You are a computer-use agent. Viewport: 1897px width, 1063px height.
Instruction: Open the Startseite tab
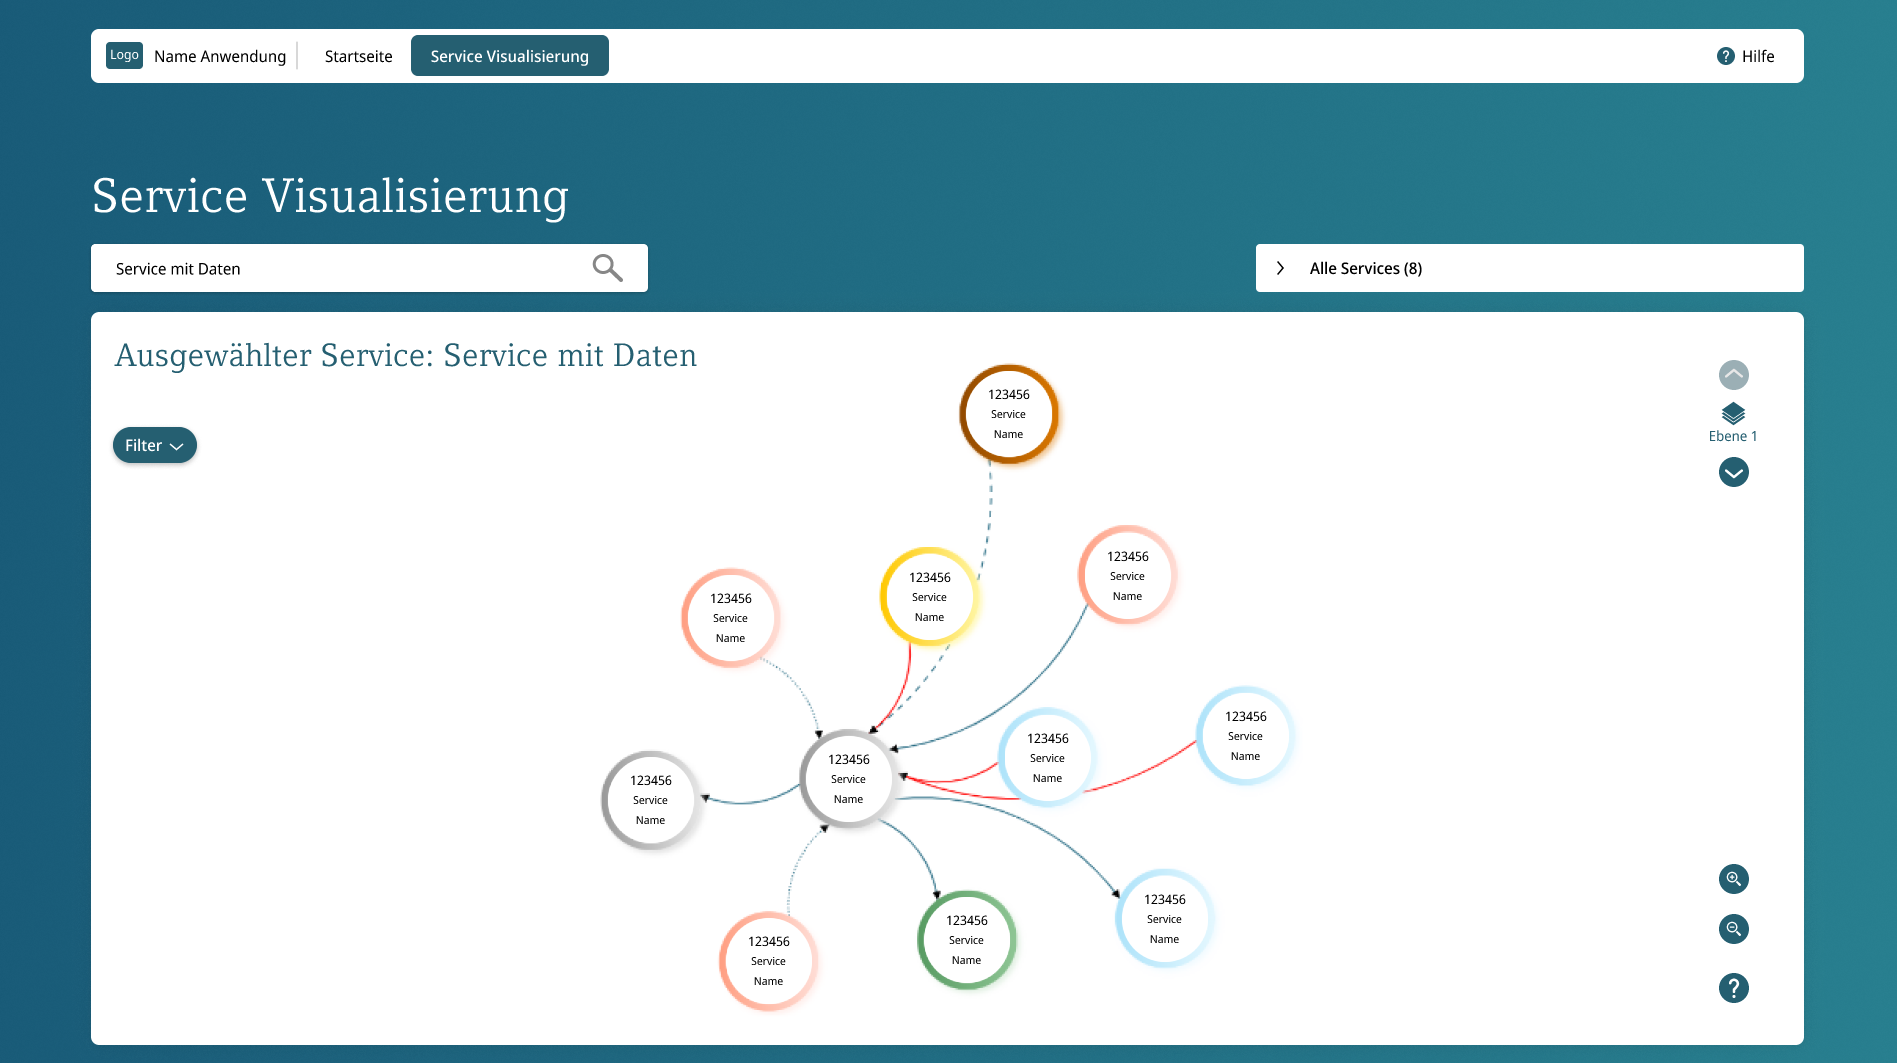coord(358,56)
